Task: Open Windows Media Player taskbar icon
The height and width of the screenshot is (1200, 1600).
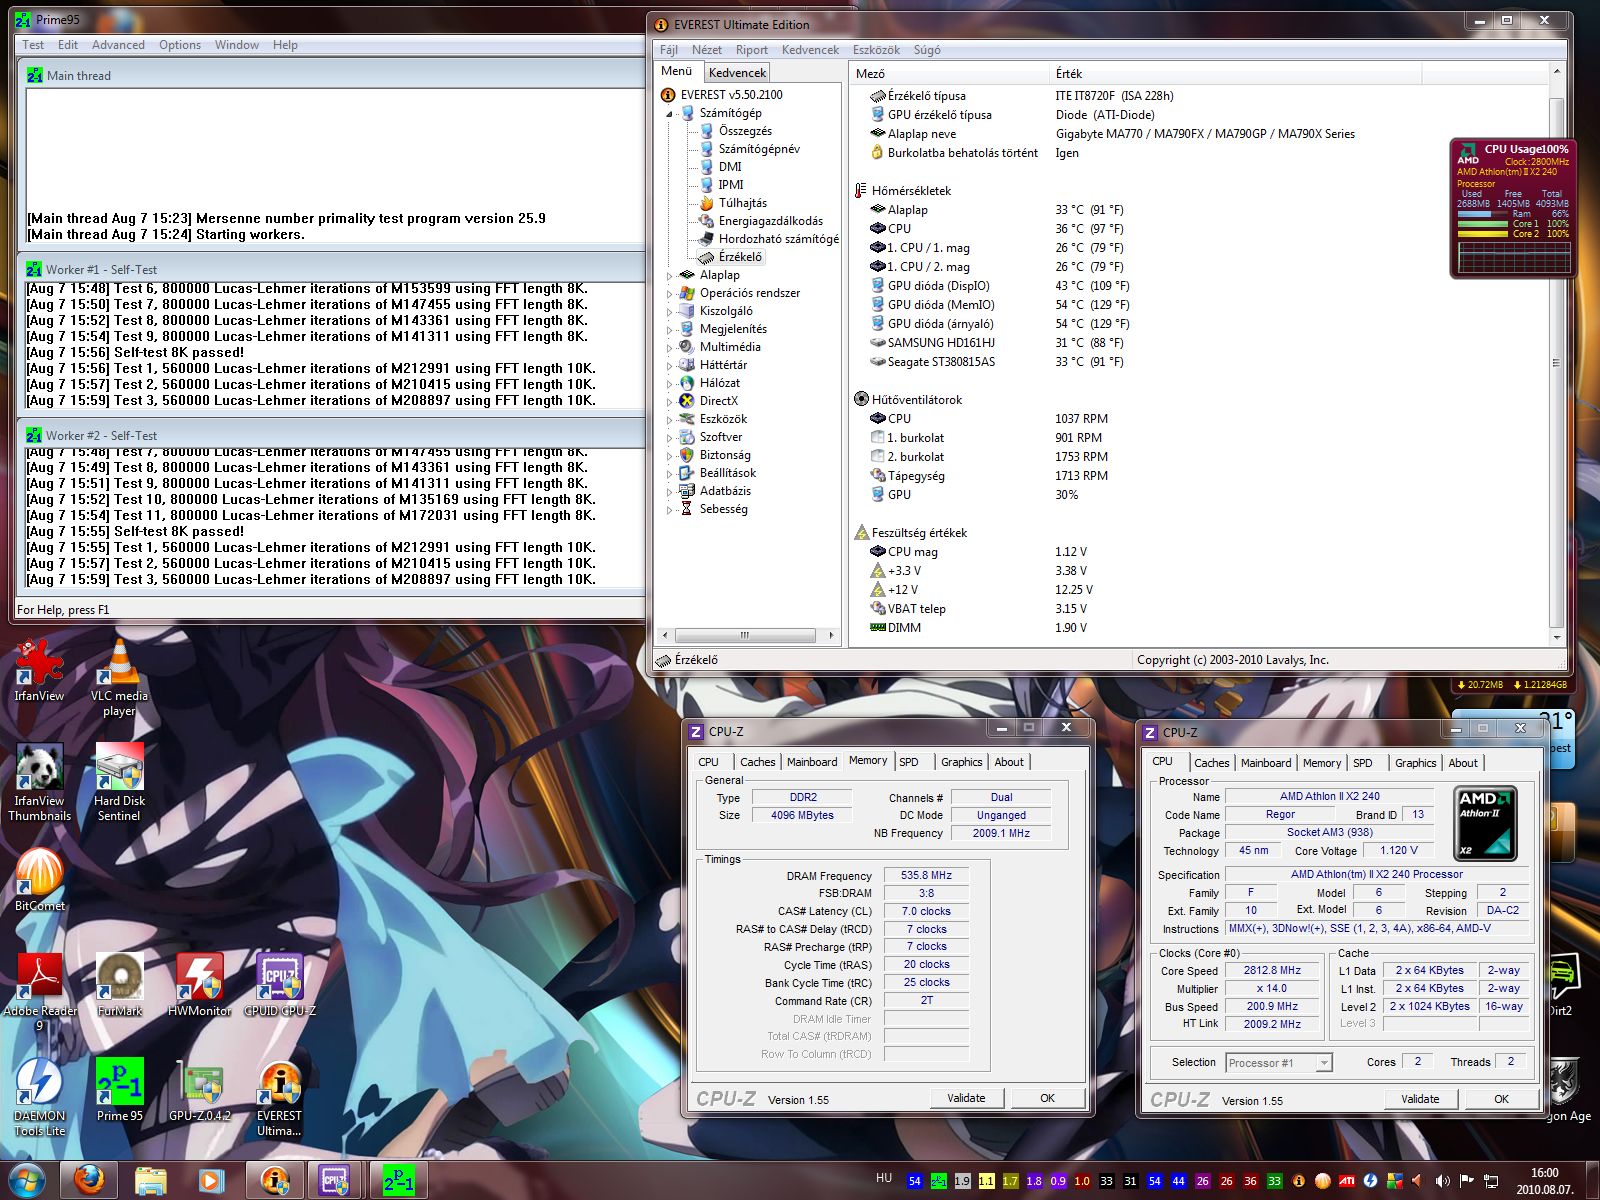Action: pos(211,1181)
